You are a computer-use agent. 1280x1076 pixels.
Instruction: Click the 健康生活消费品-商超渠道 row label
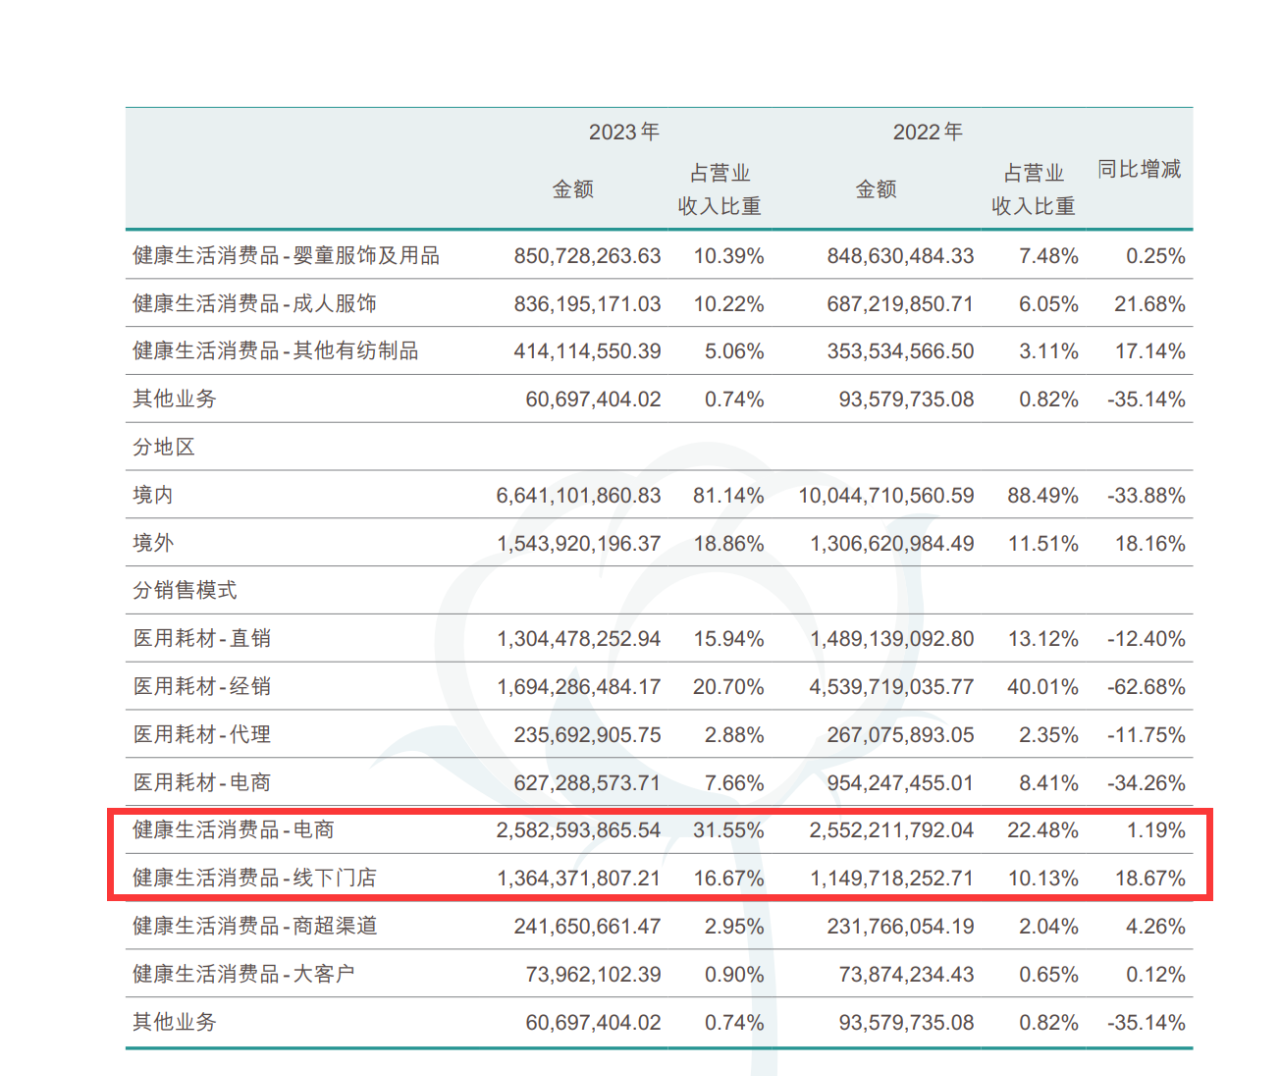pos(254,926)
